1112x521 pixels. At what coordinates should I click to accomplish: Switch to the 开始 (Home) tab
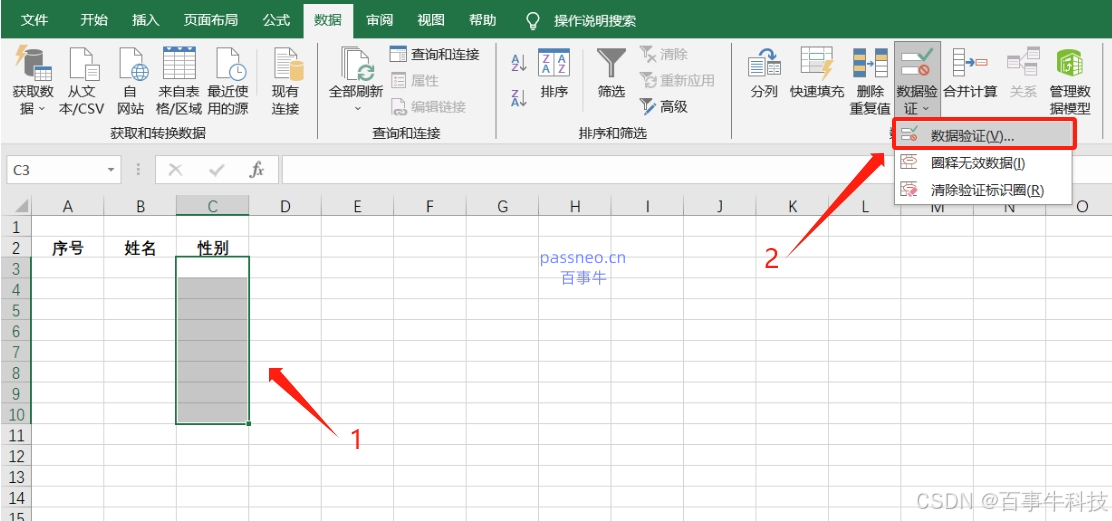[94, 20]
